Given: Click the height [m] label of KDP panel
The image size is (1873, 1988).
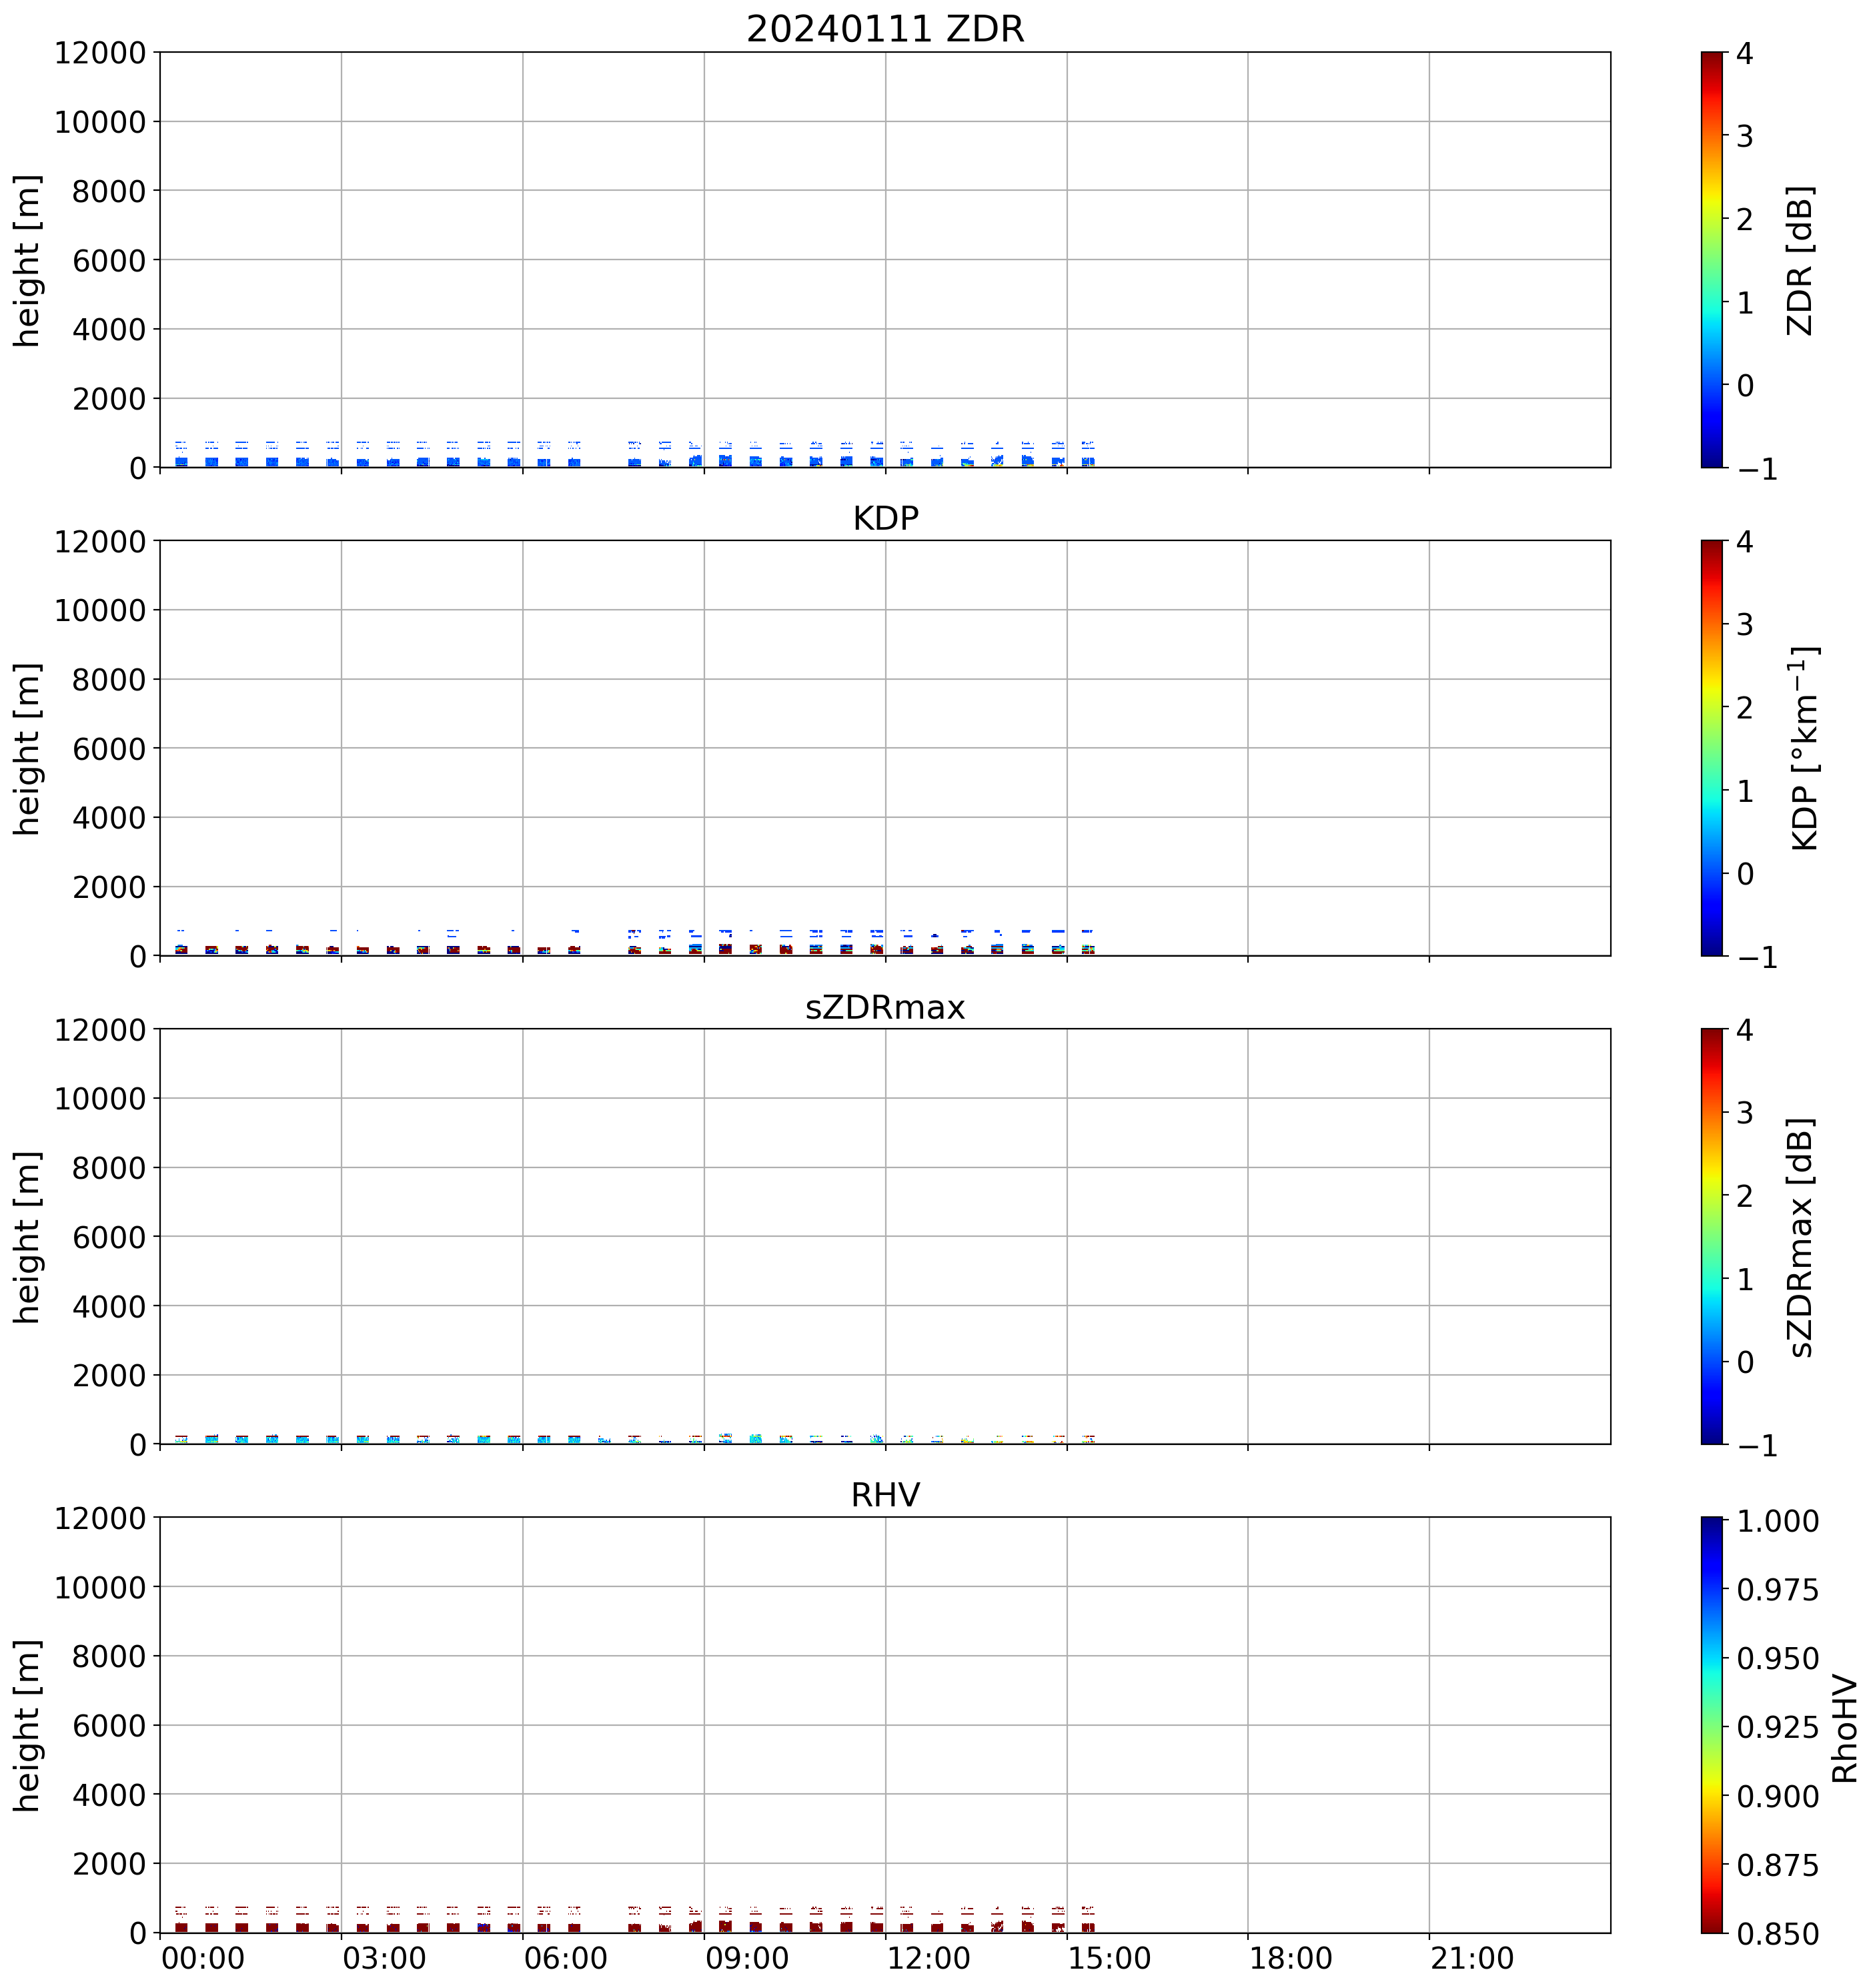Looking at the screenshot, I should 28,748.
